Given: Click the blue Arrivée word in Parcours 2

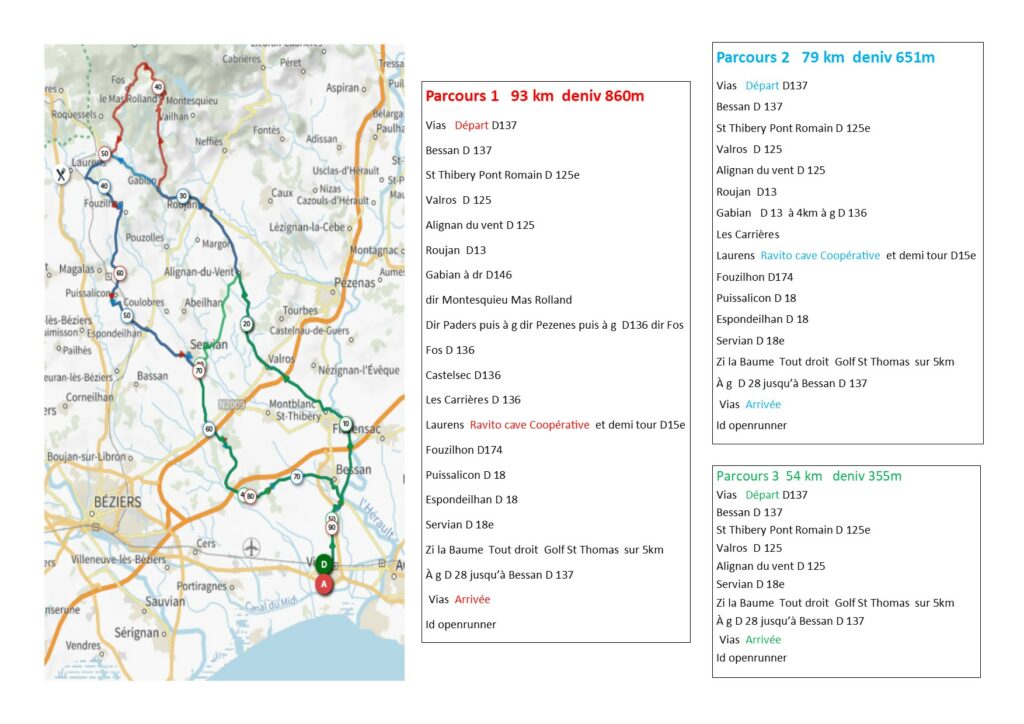Looking at the screenshot, I should click(763, 404).
